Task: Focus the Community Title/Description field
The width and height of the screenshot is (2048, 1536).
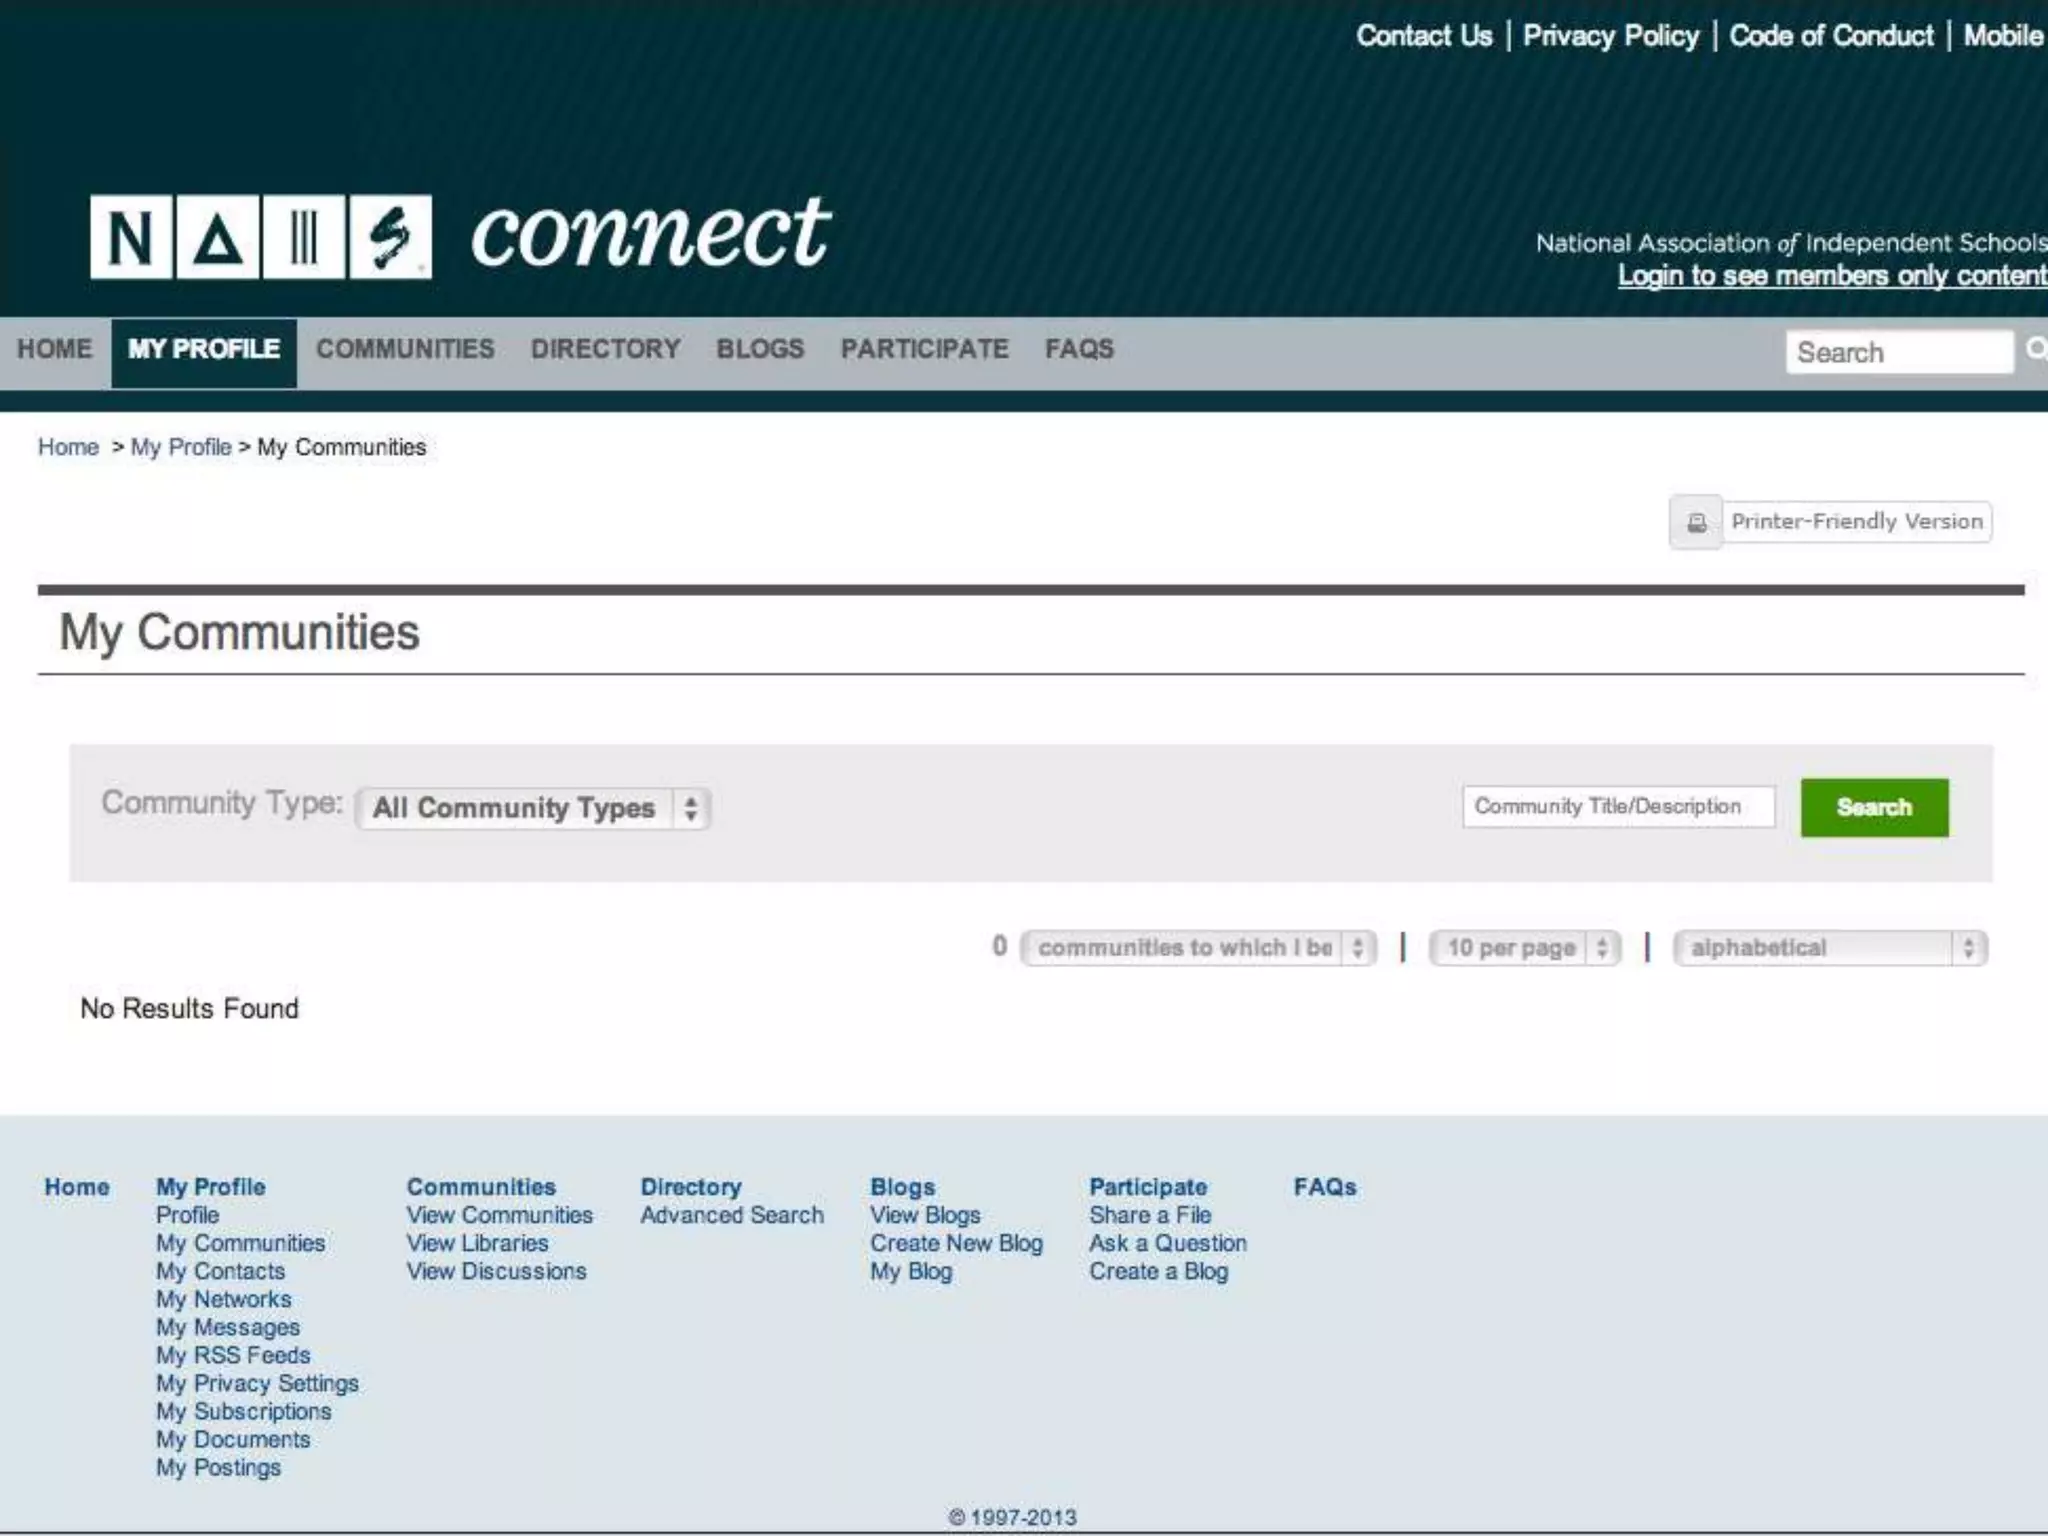Action: coord(1617,807)
